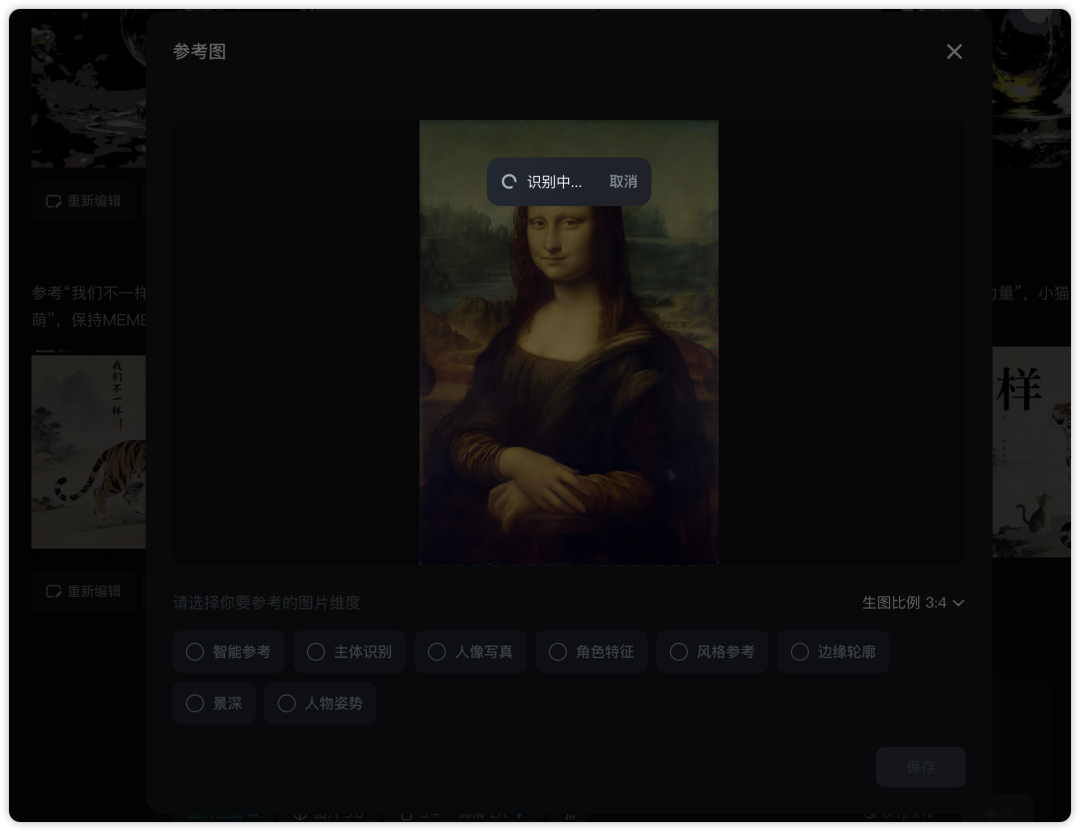The height and width of the screenshot is (831, 1080).
Task: Close the 参考图 dialog with the X
Action: coord(954,52)
